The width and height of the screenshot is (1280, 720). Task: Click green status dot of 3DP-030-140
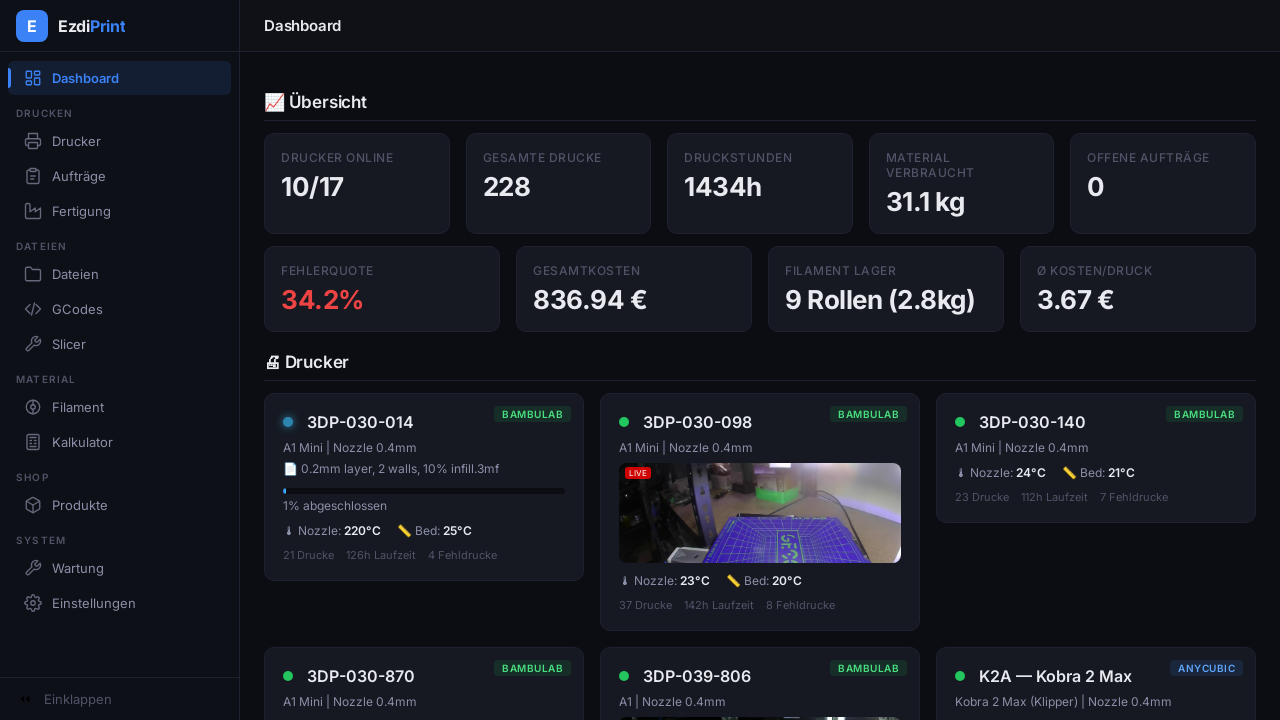[x=960, y=422]
